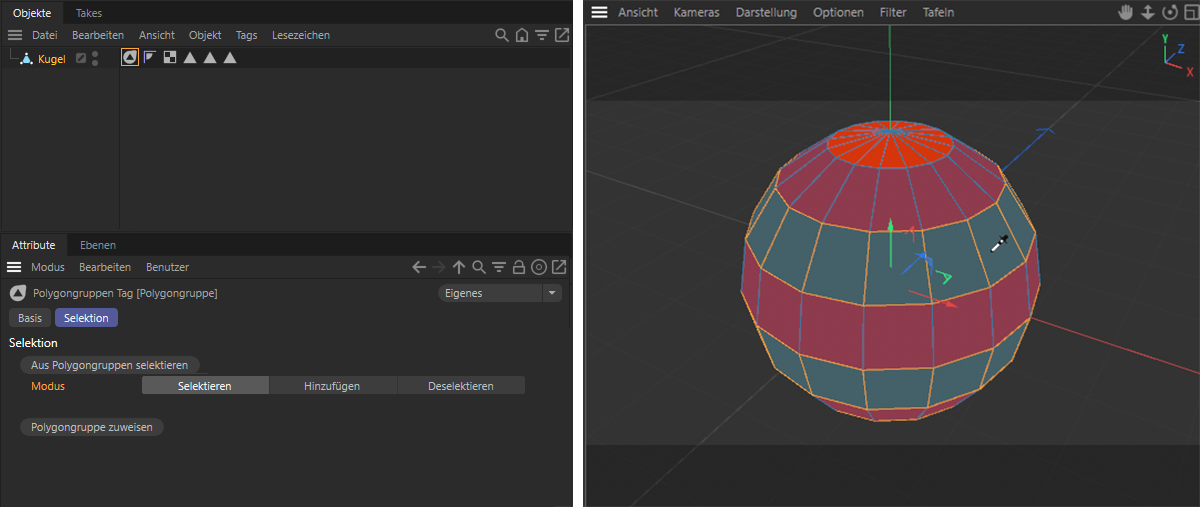
Task: Click Polygongruppe zuweisen button
Action: [x=92, y=427]
